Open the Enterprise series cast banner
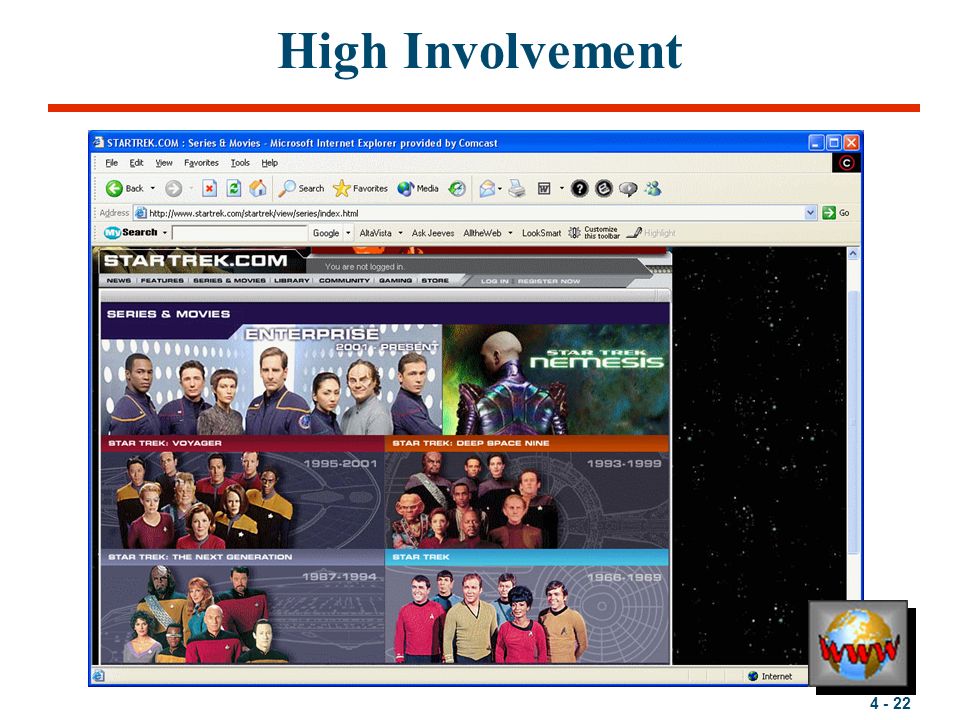This screenshot has height=720, width=960. (x=271, y=380)
